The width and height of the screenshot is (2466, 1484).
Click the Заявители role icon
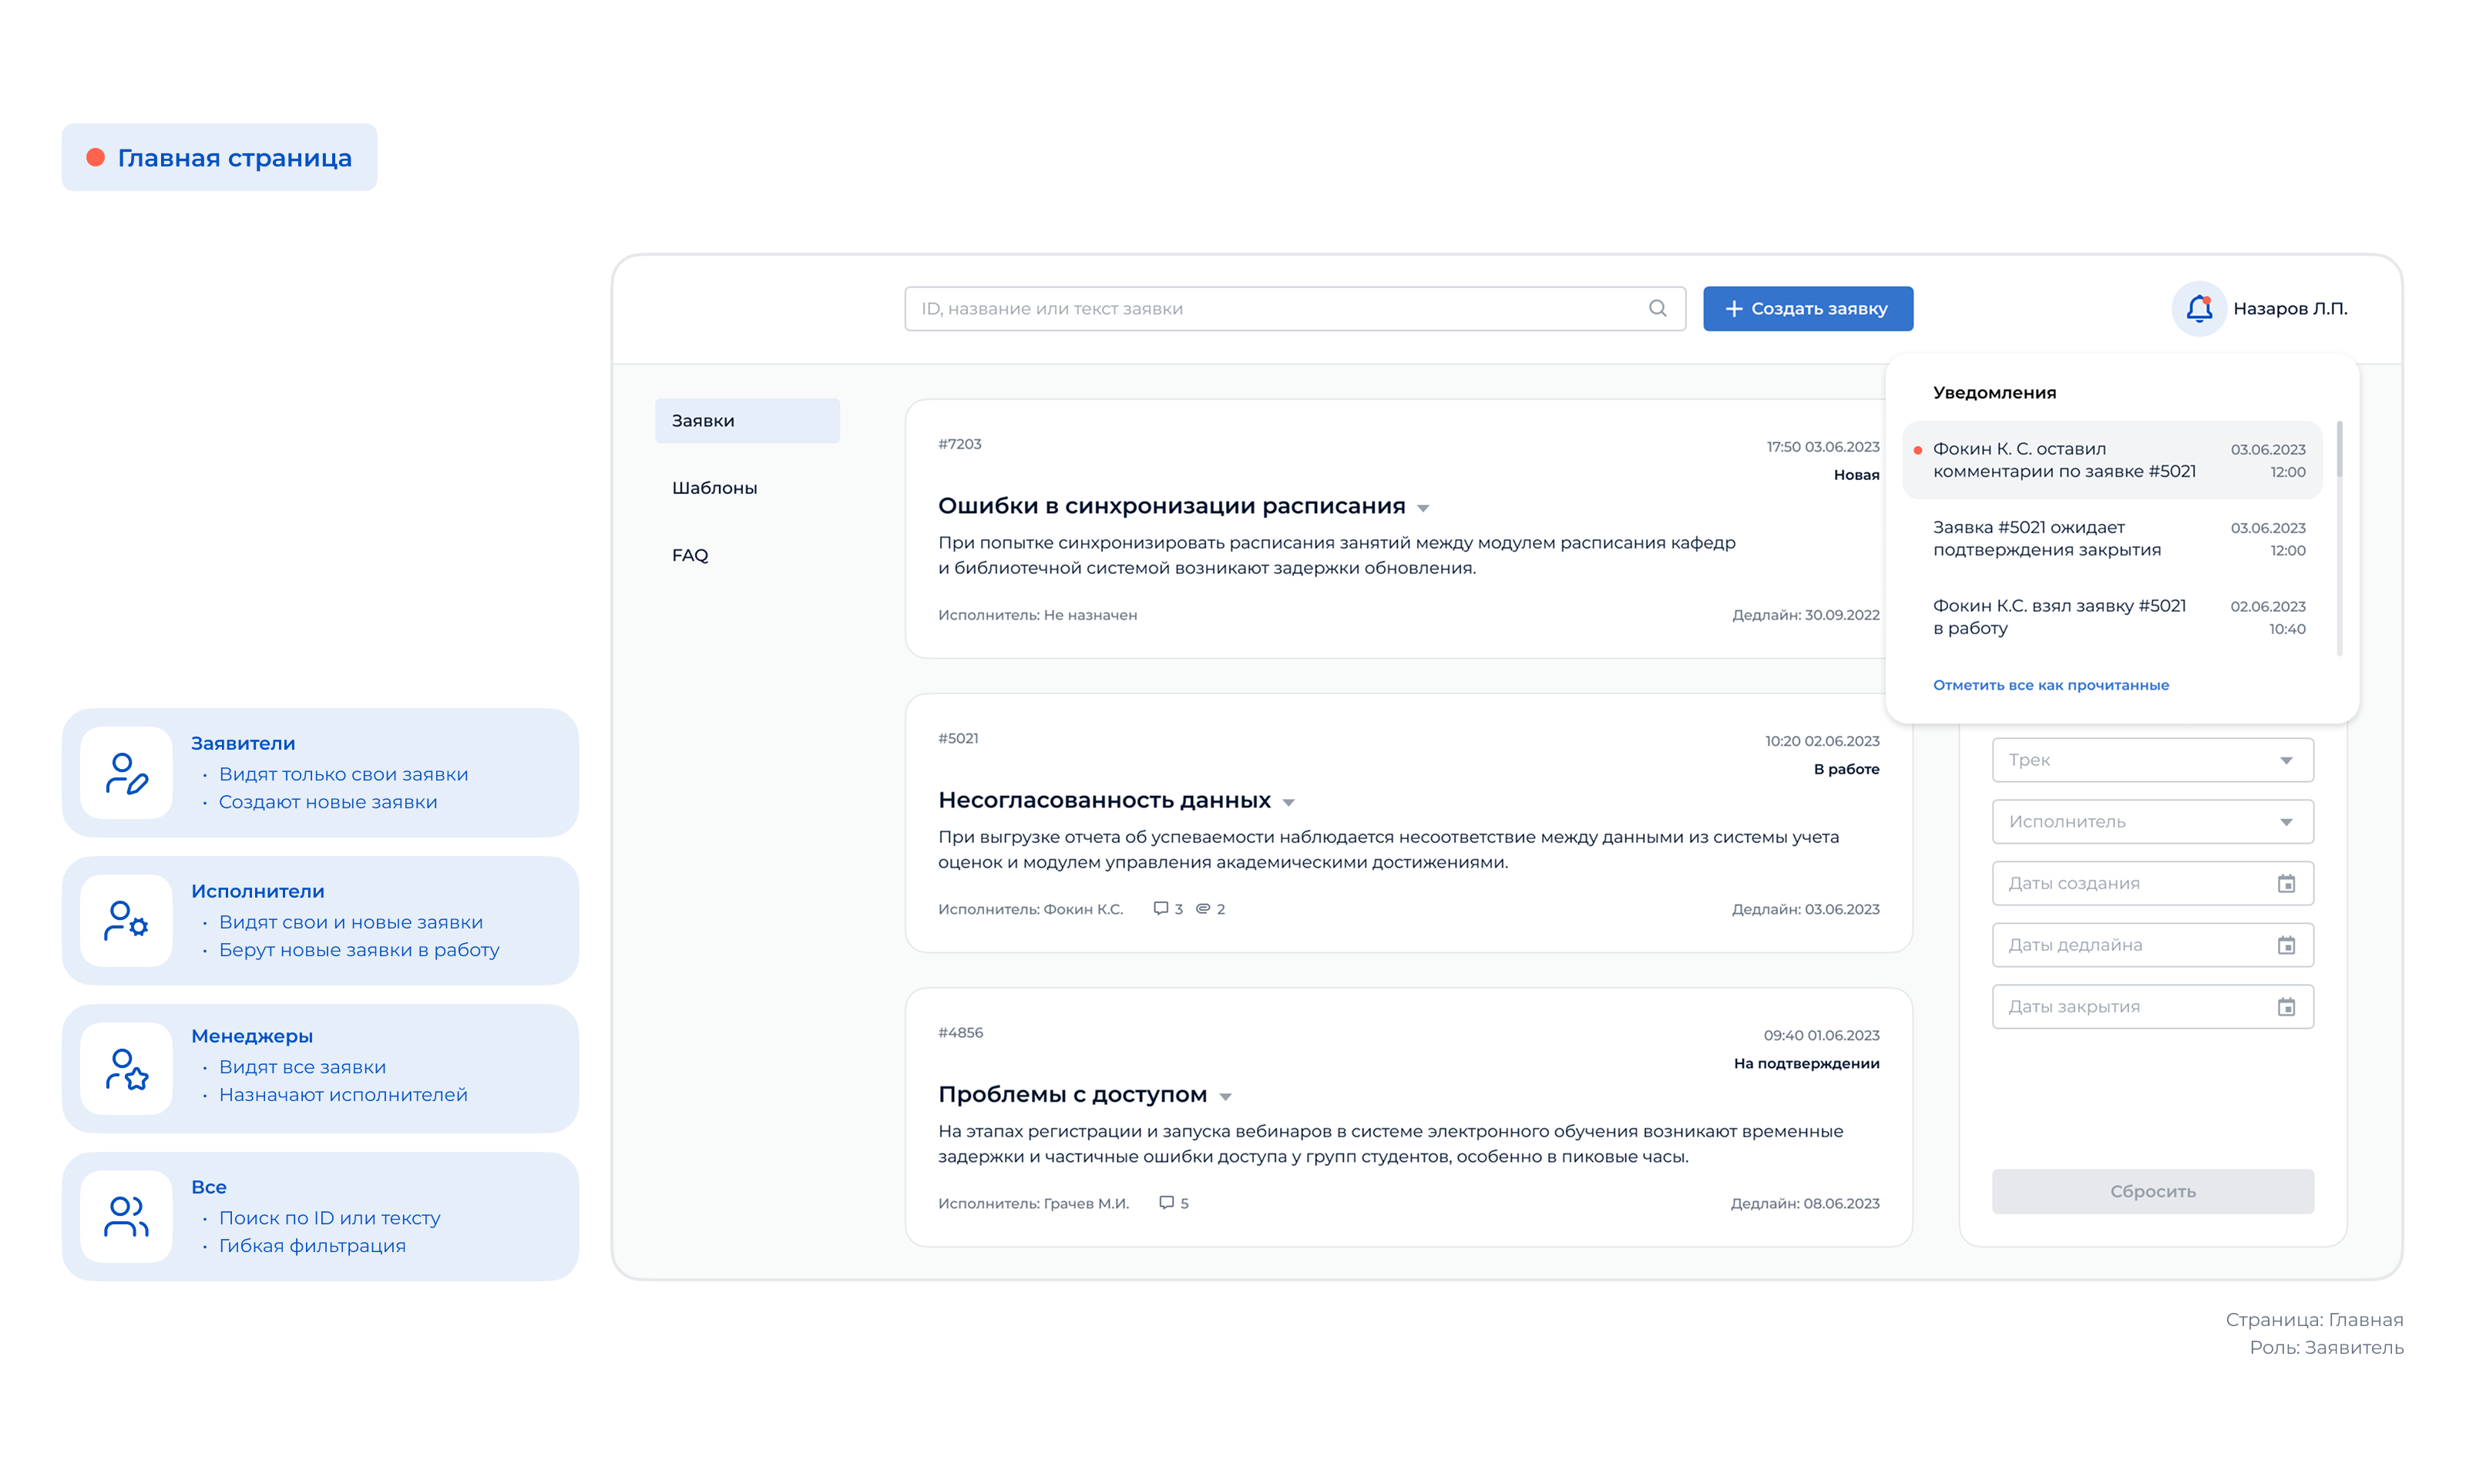coord(126,774)
